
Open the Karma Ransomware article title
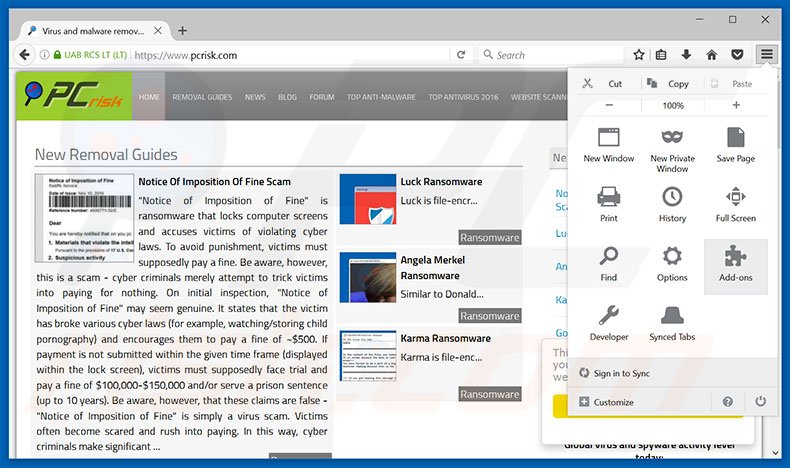pyautogui.click(x=445, y=338)
